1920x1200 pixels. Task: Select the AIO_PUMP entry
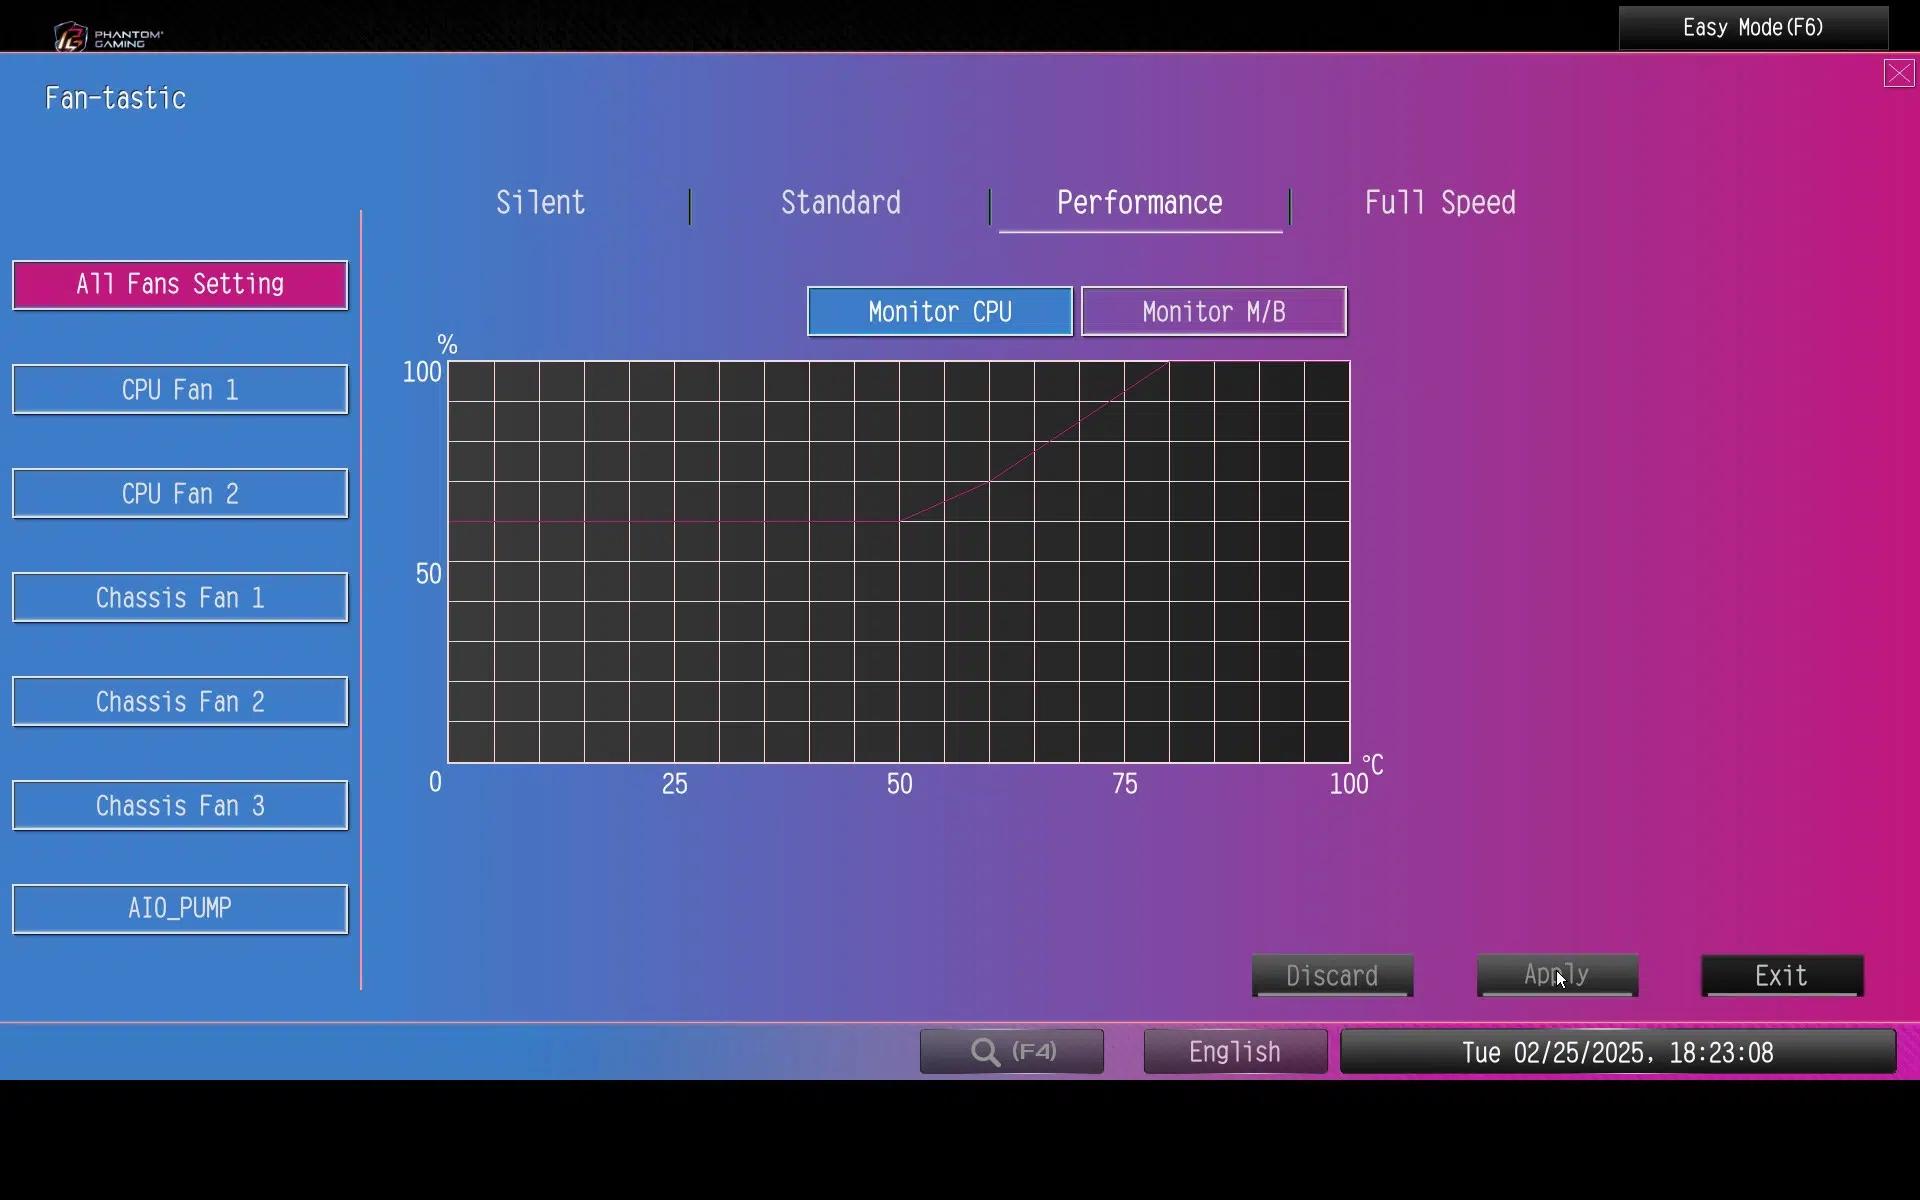click(x=180, y=909)
